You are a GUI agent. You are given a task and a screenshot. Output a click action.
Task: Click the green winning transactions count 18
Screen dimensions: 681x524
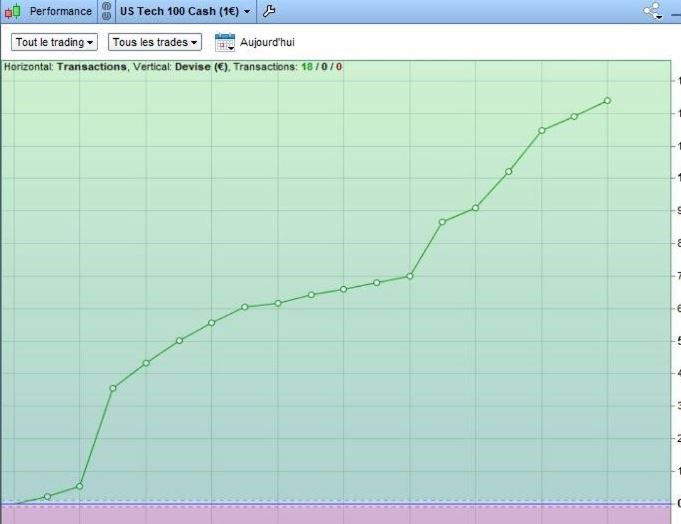307,67
